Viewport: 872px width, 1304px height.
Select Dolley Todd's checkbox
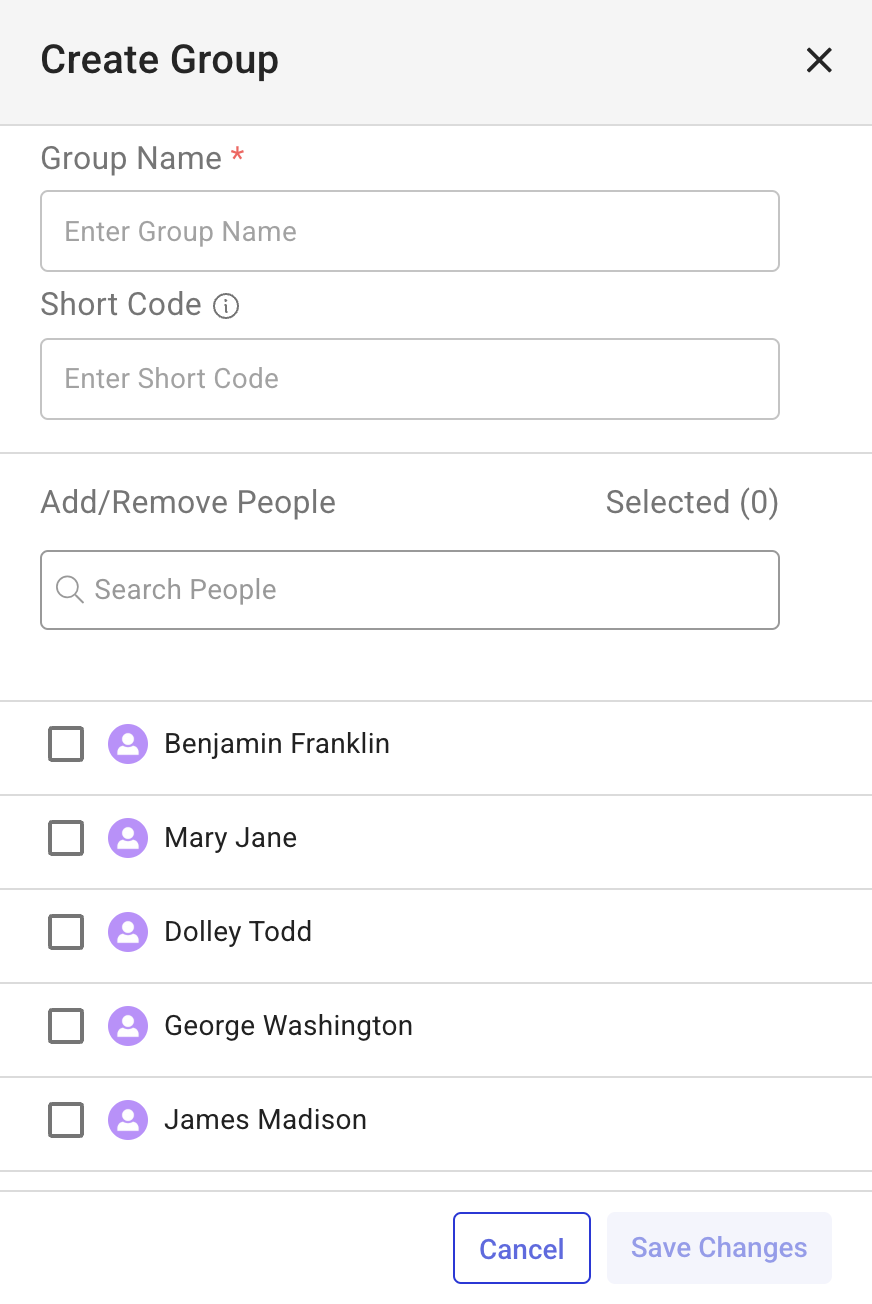(66, 932)
